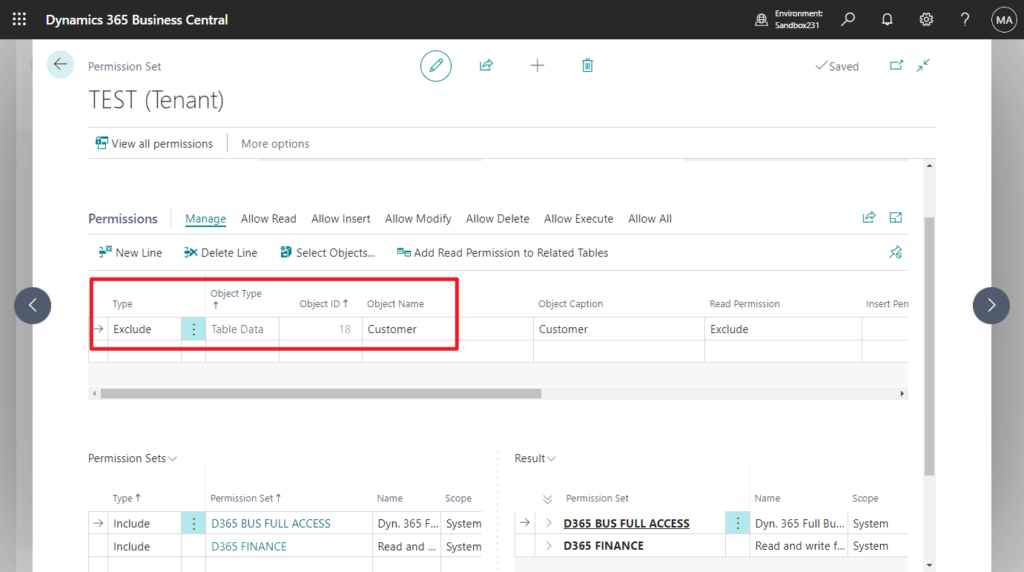
Task: Click Delete Line
Action: pos(221,253)
